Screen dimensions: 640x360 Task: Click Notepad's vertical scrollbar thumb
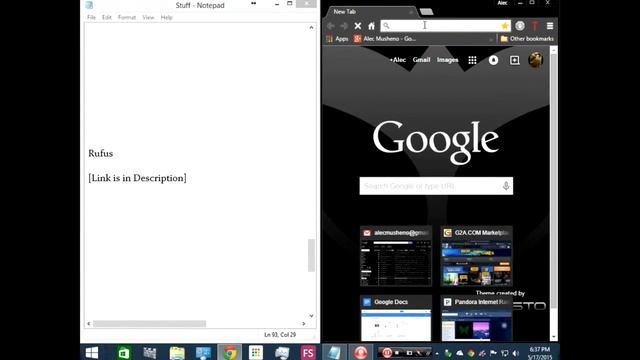click(311, 255)
